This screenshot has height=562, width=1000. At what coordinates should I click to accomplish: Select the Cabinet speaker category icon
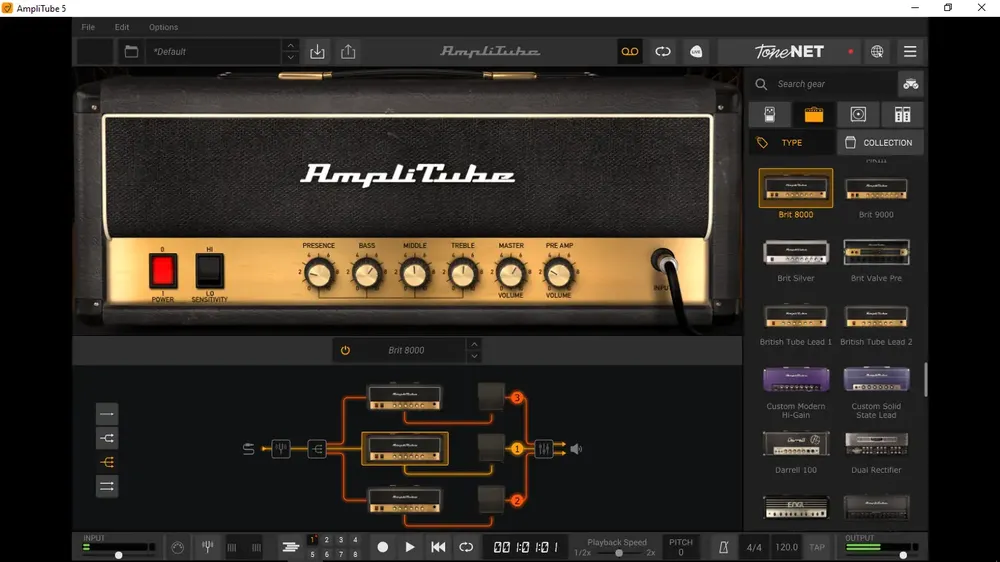(858, 114)
